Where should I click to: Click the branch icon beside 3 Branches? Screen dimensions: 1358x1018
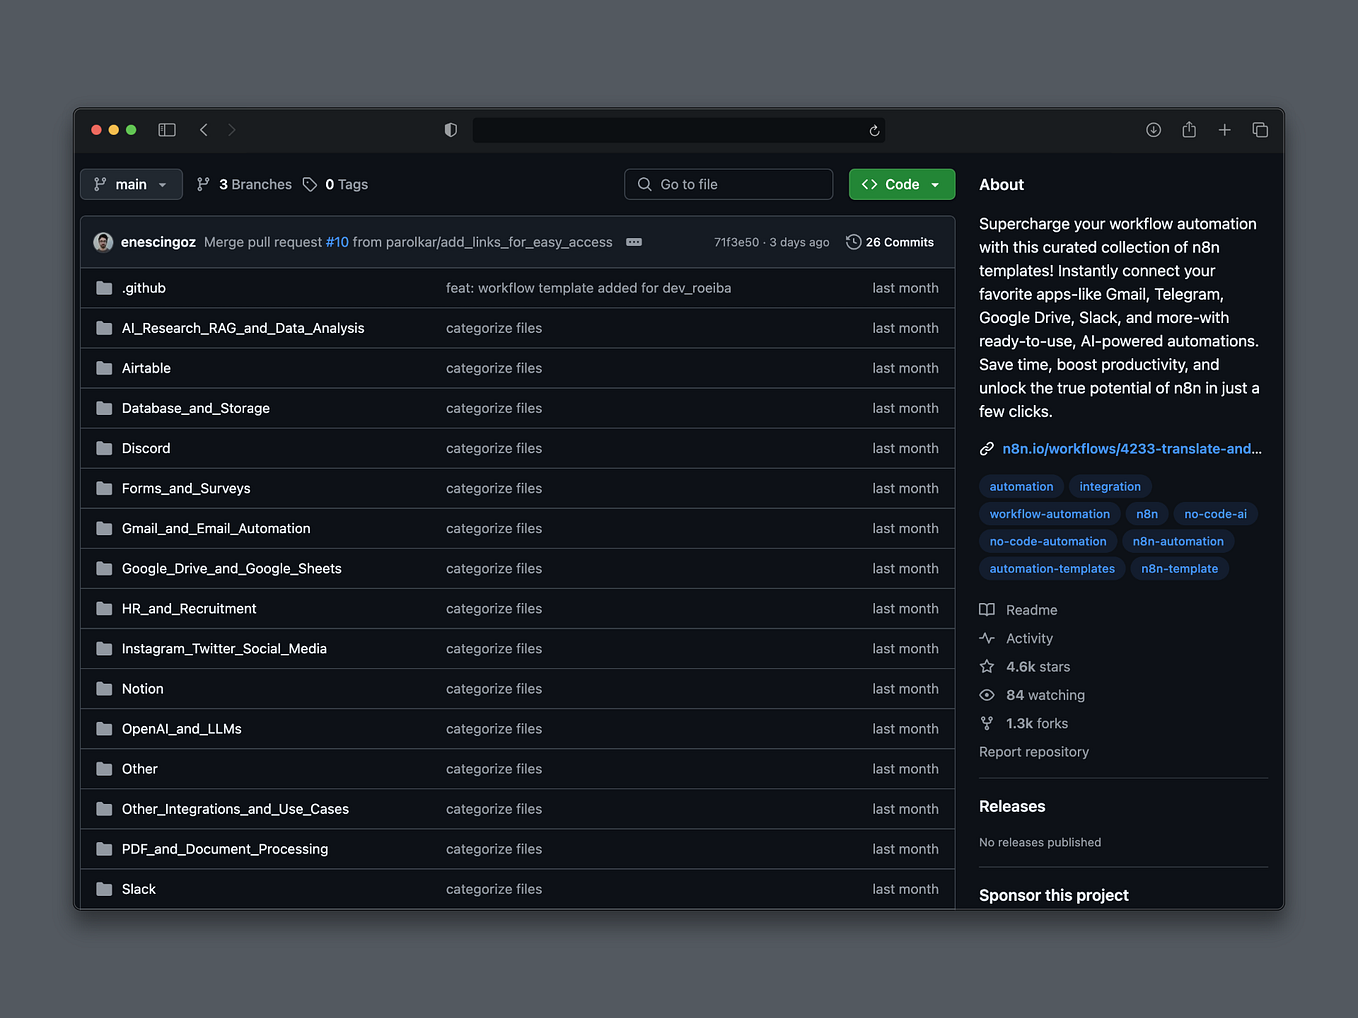(203, 184)
